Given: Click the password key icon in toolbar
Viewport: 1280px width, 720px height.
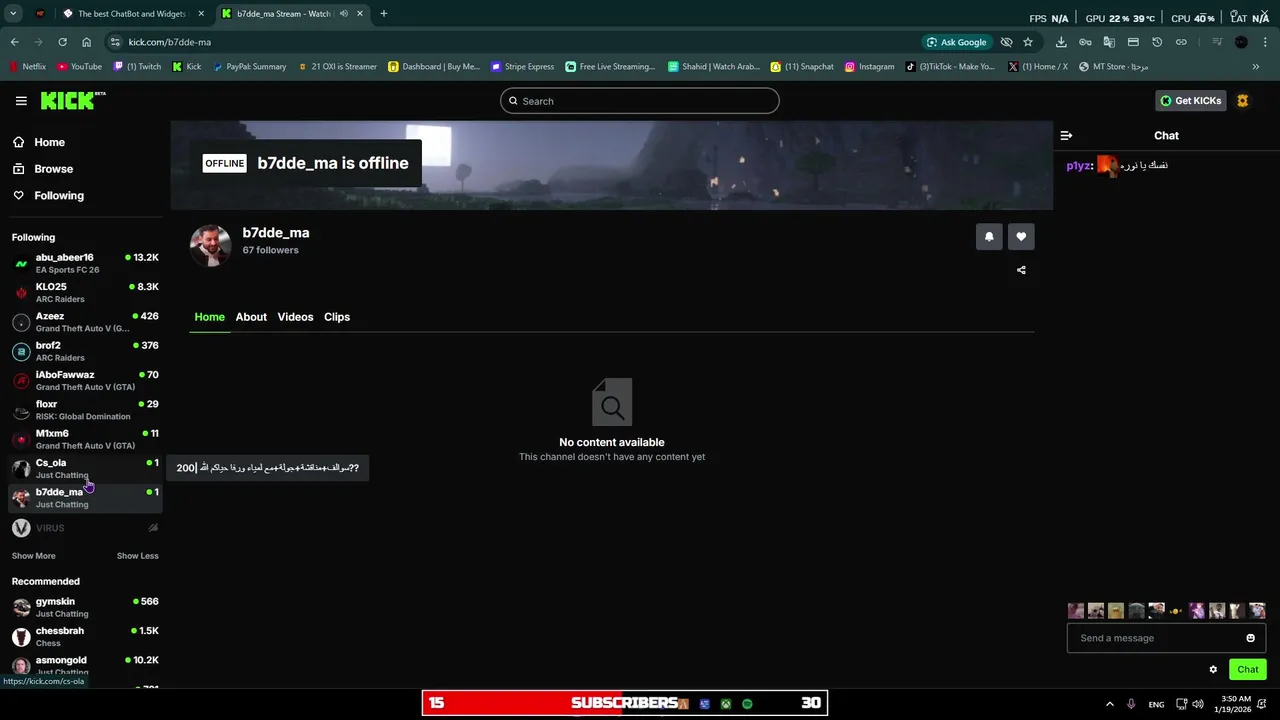Looking at the screenshot, I should pos(1085,42).
